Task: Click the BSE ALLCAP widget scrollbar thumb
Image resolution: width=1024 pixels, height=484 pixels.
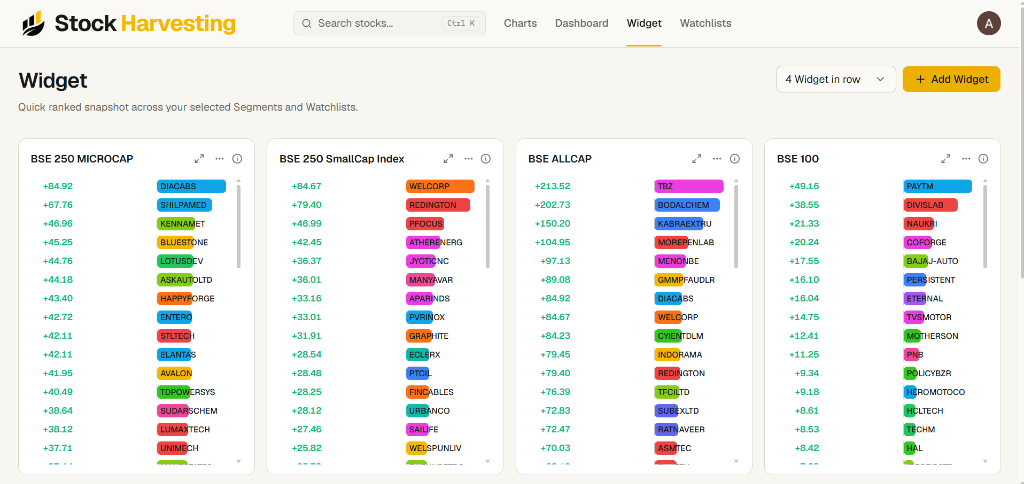Action: (736, 226)
